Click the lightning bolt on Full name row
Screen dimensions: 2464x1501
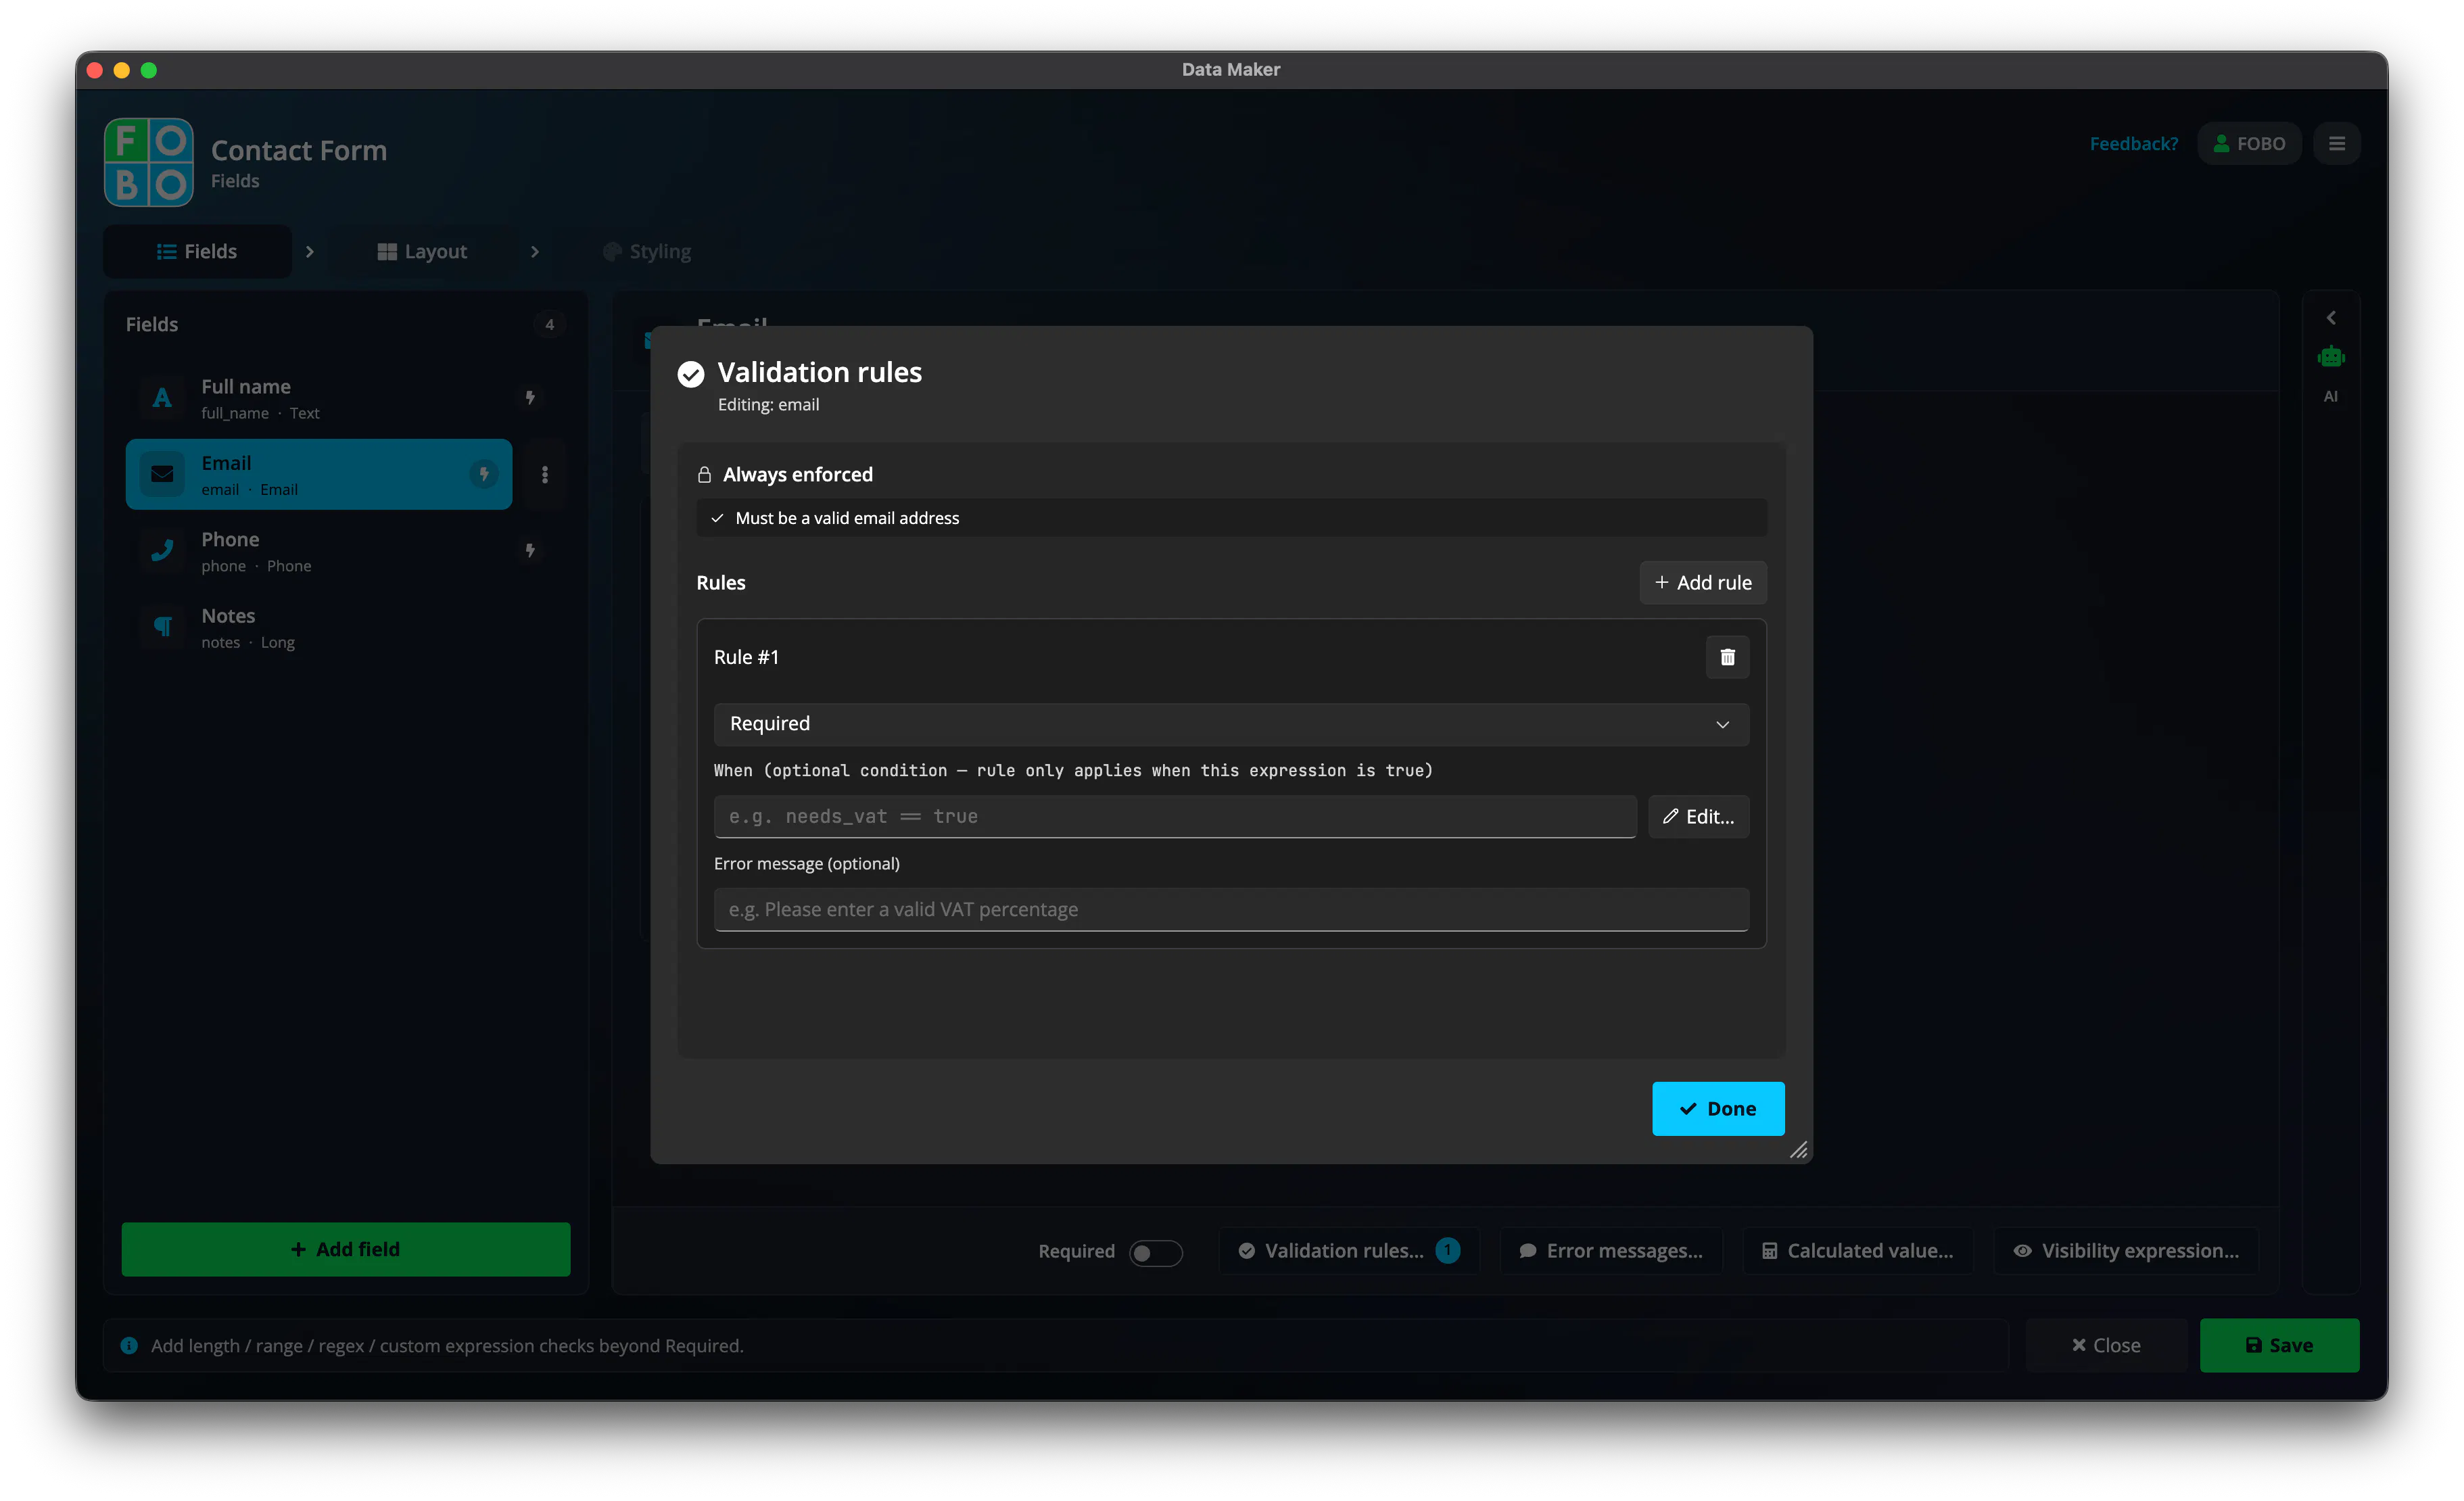530,398
